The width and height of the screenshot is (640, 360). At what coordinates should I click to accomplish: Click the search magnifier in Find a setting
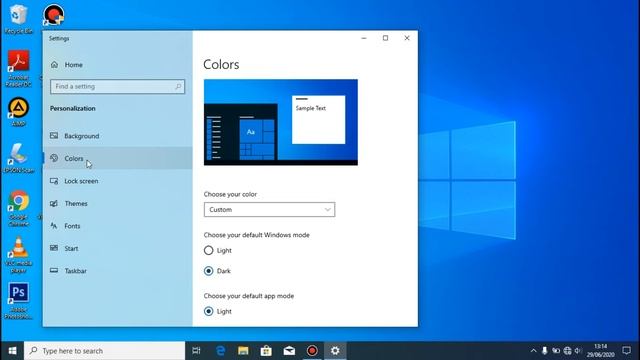(x=178, y=87)
